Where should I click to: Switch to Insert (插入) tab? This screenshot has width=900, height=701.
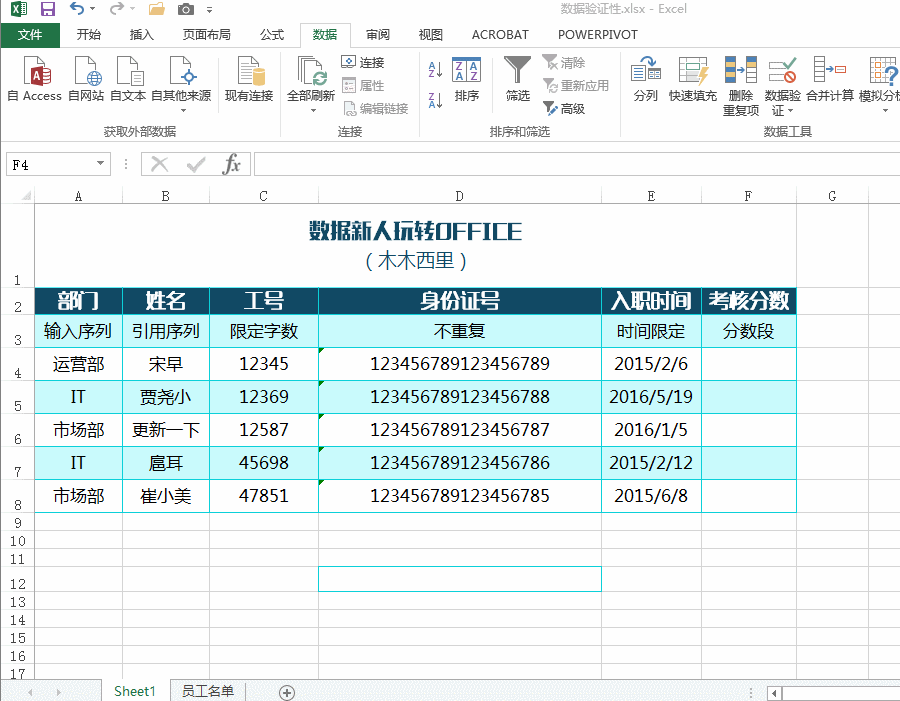point(142,34)
